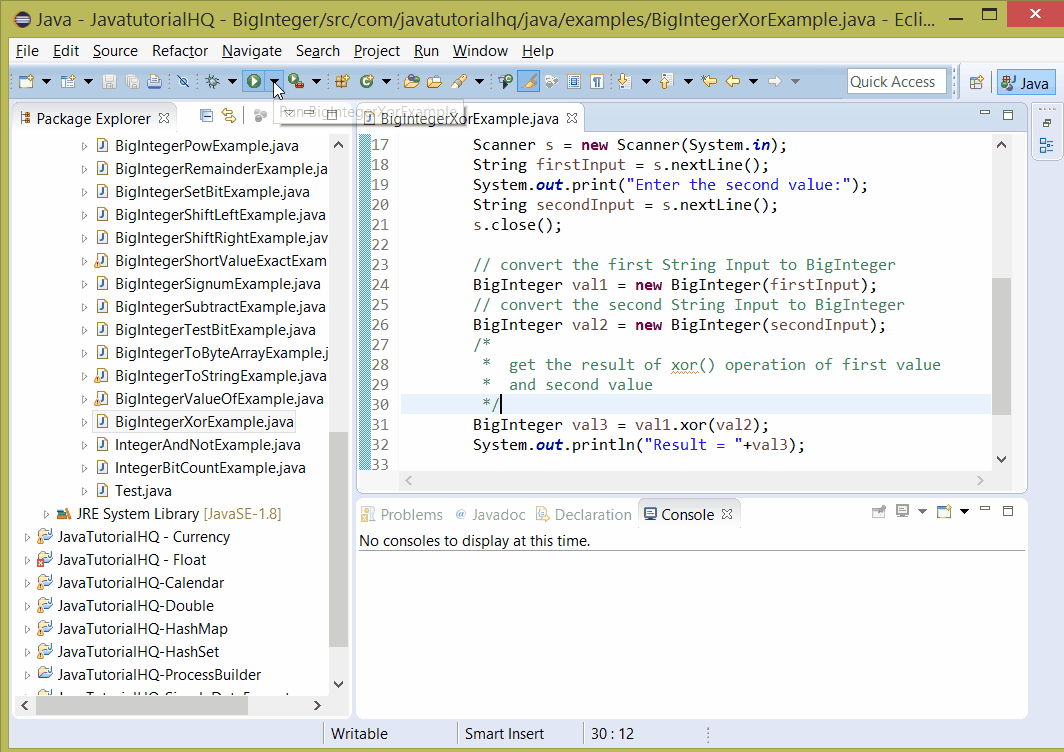Click the Next Annotation toolbar icon
The height and width of the screenshot is (752, 1064).
623,80
